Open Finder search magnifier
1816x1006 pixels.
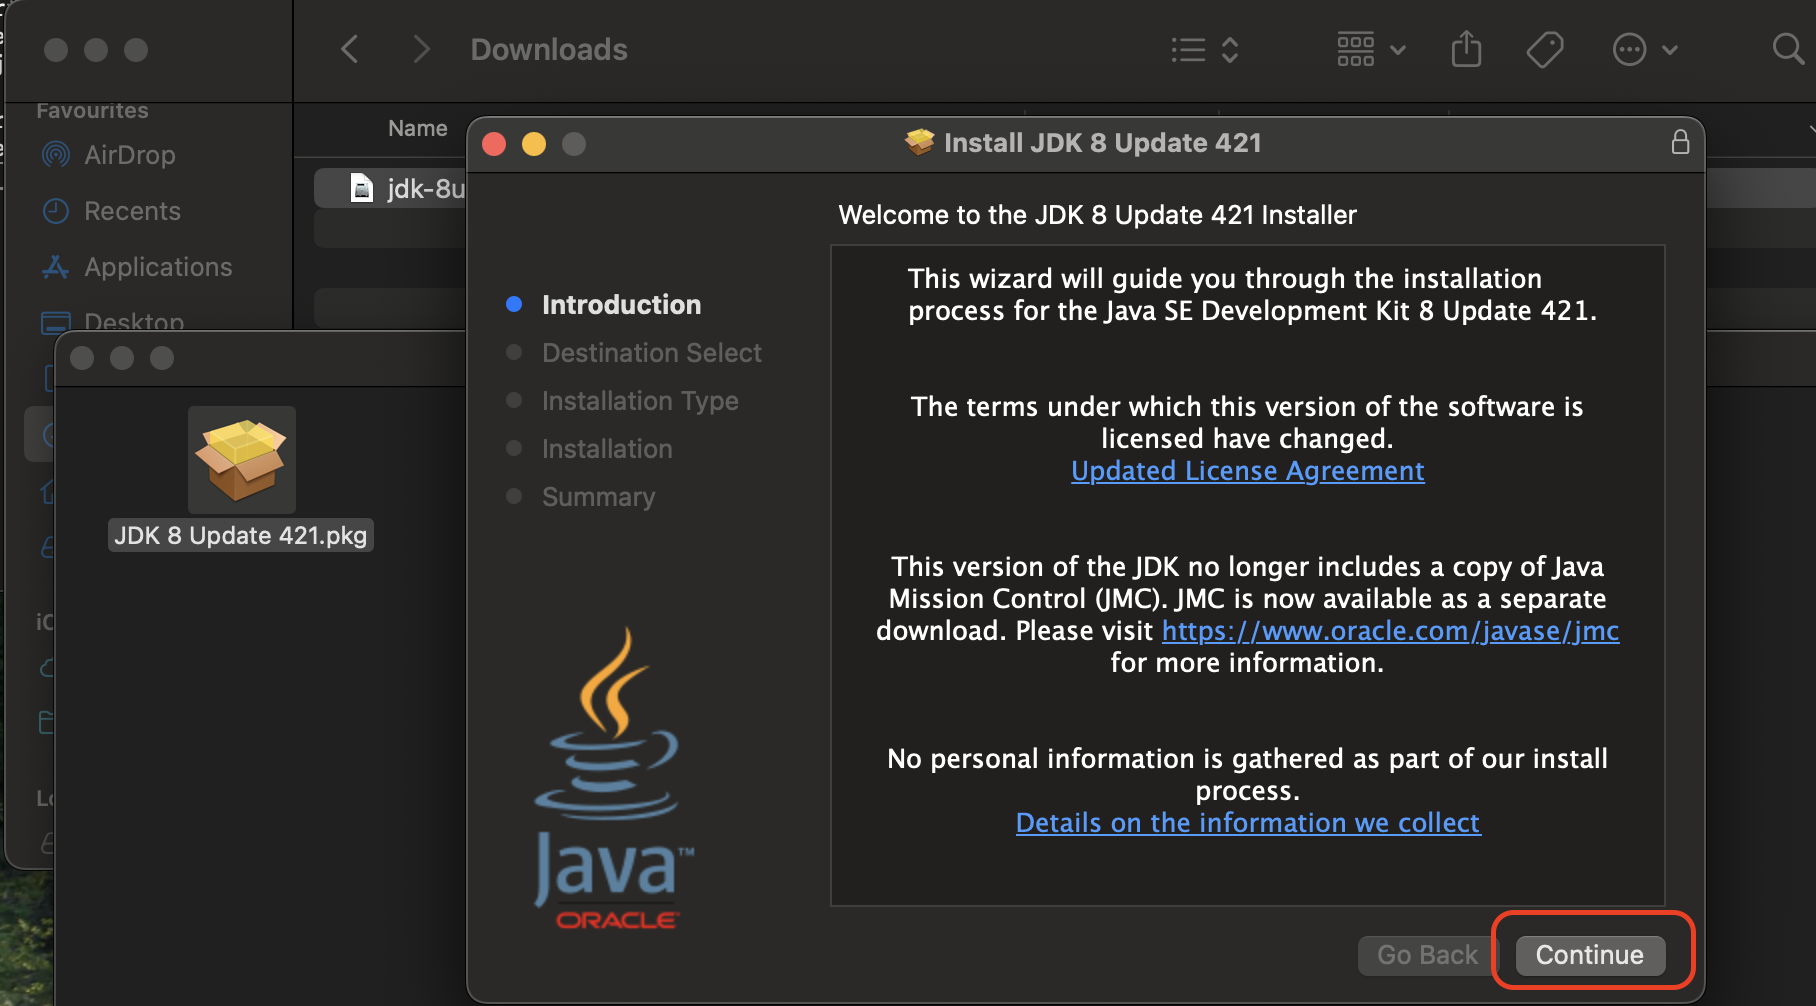coord(1787,49)
